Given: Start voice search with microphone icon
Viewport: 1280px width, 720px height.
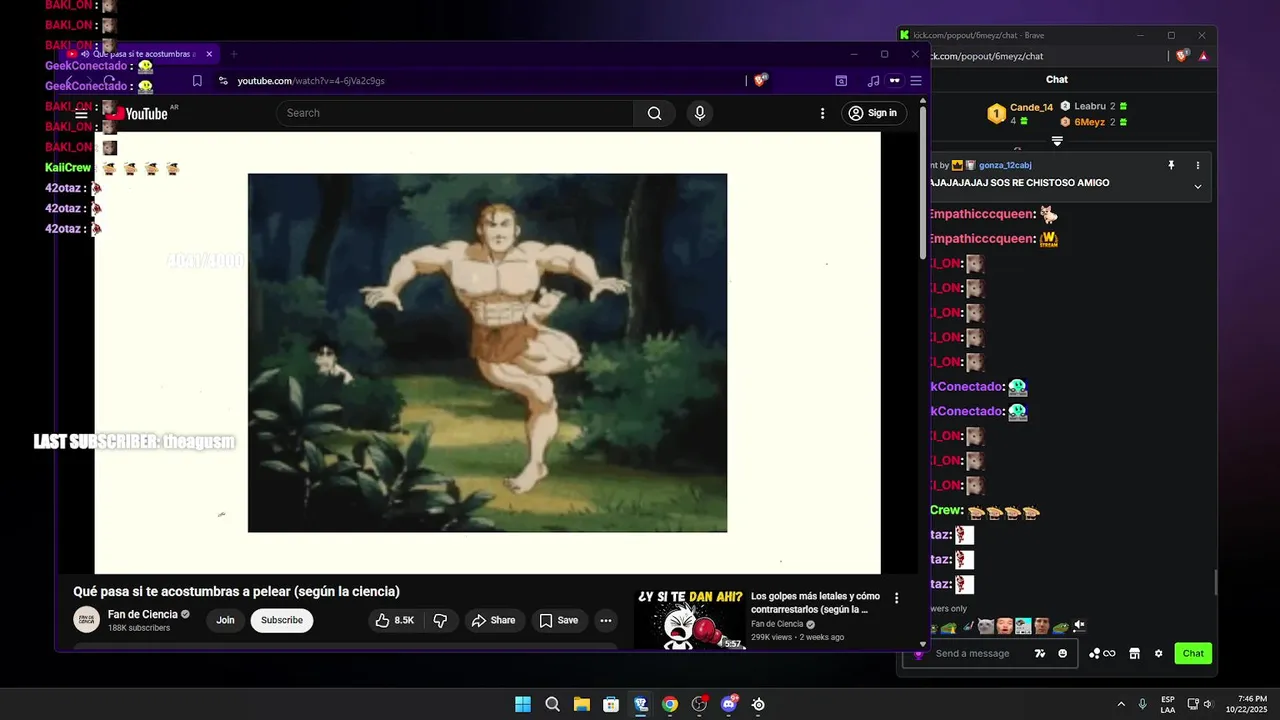Looking at the screenshot, I should coord(700,113).
